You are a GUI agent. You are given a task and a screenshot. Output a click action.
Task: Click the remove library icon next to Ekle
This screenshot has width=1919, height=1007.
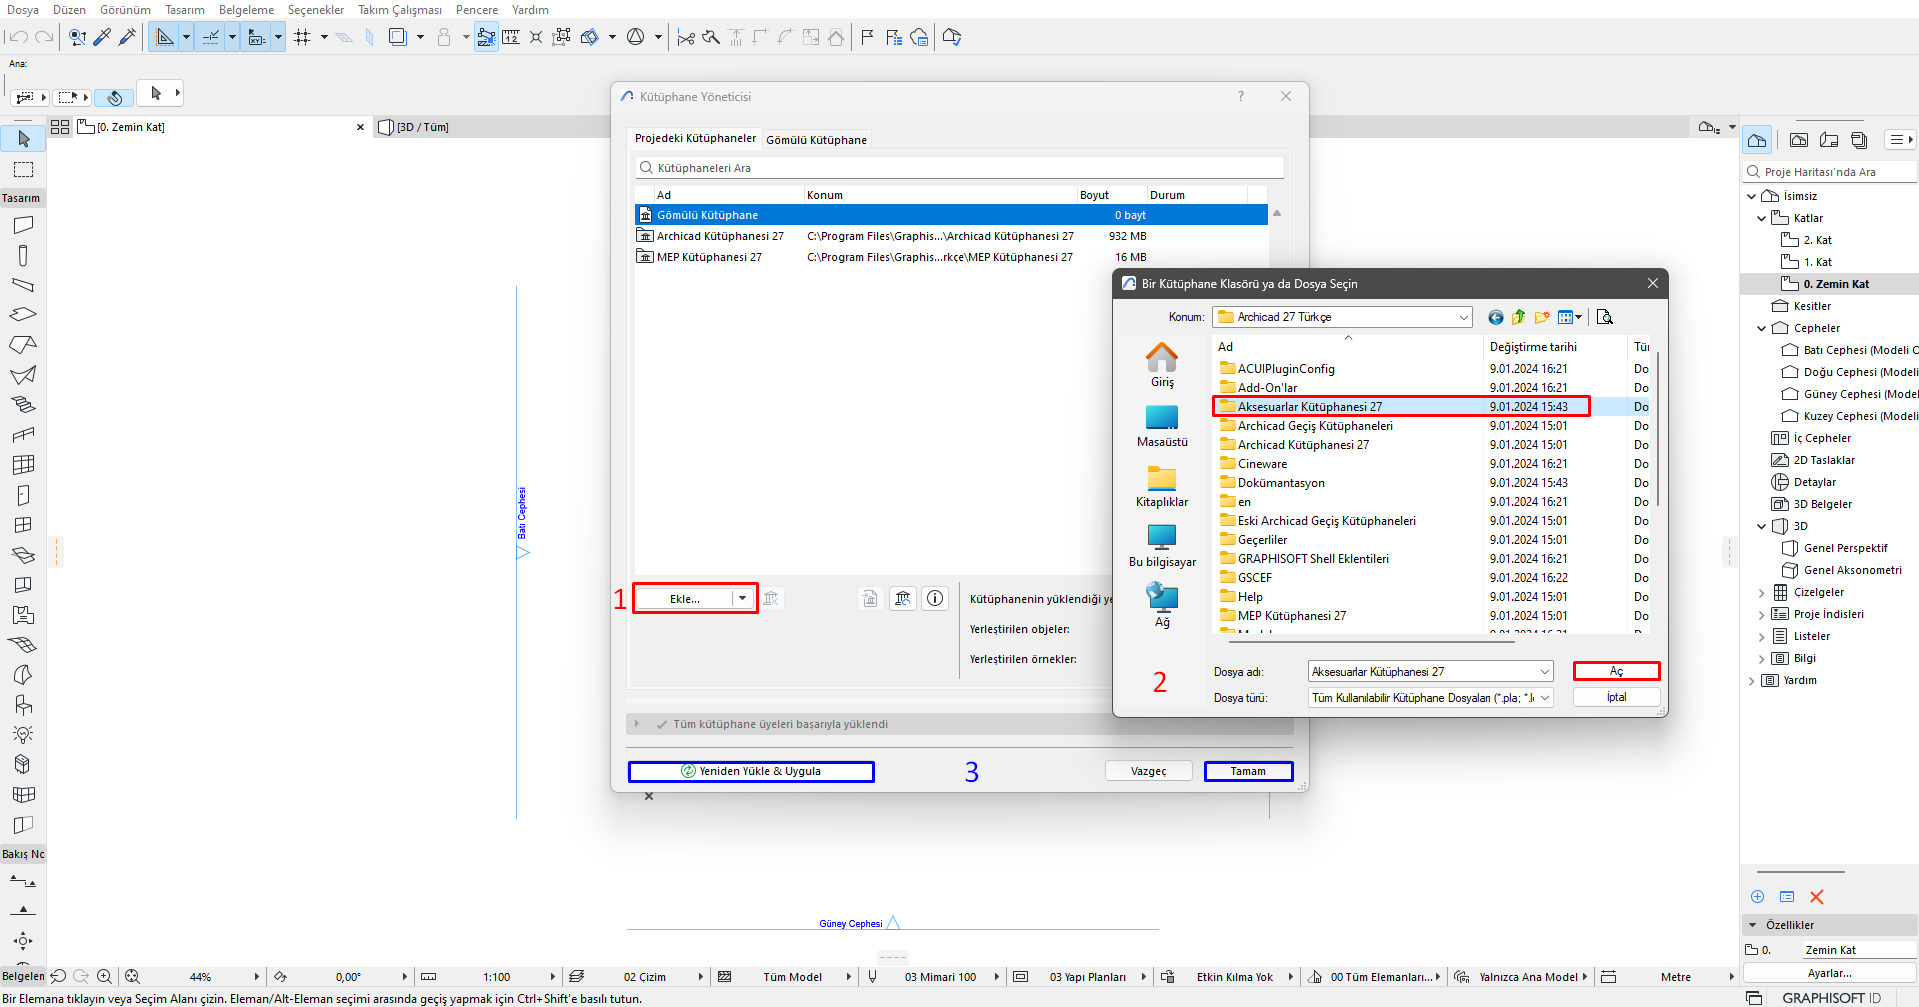pyautogui.click(x=771, y=598)
